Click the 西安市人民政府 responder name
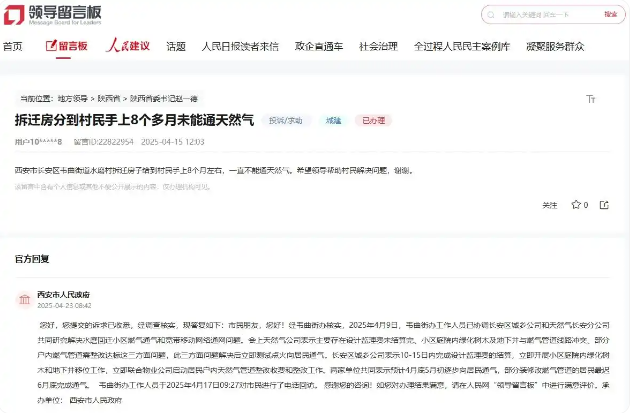This screenshot has width=632, height=413. (64, 295)
